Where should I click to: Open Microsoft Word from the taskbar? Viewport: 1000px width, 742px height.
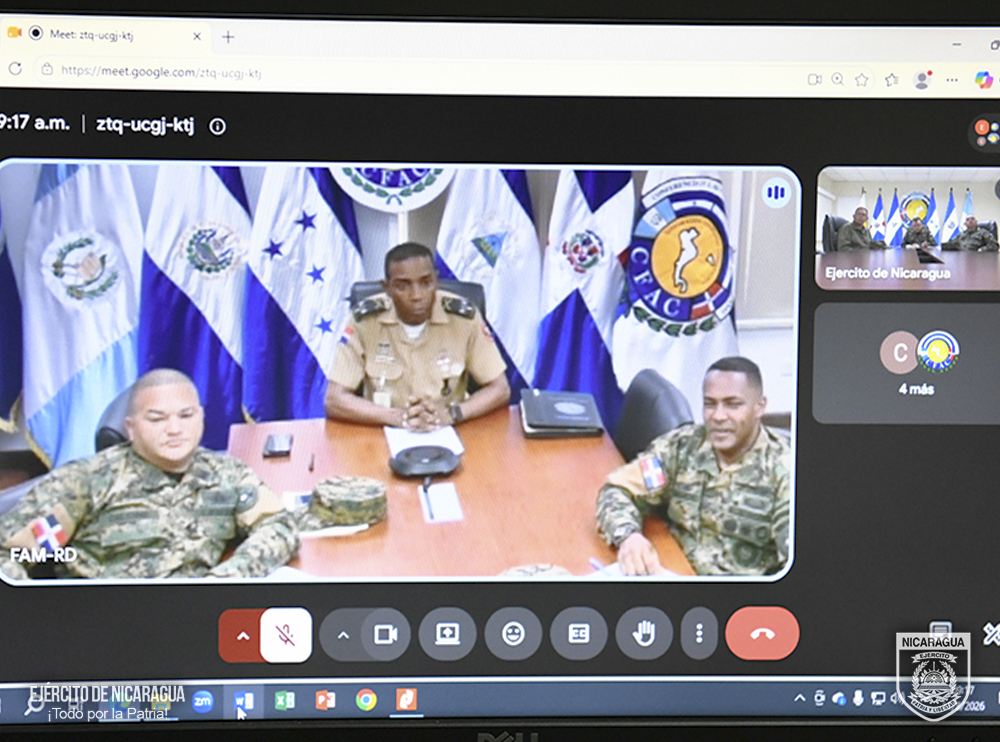pos(244,701)
